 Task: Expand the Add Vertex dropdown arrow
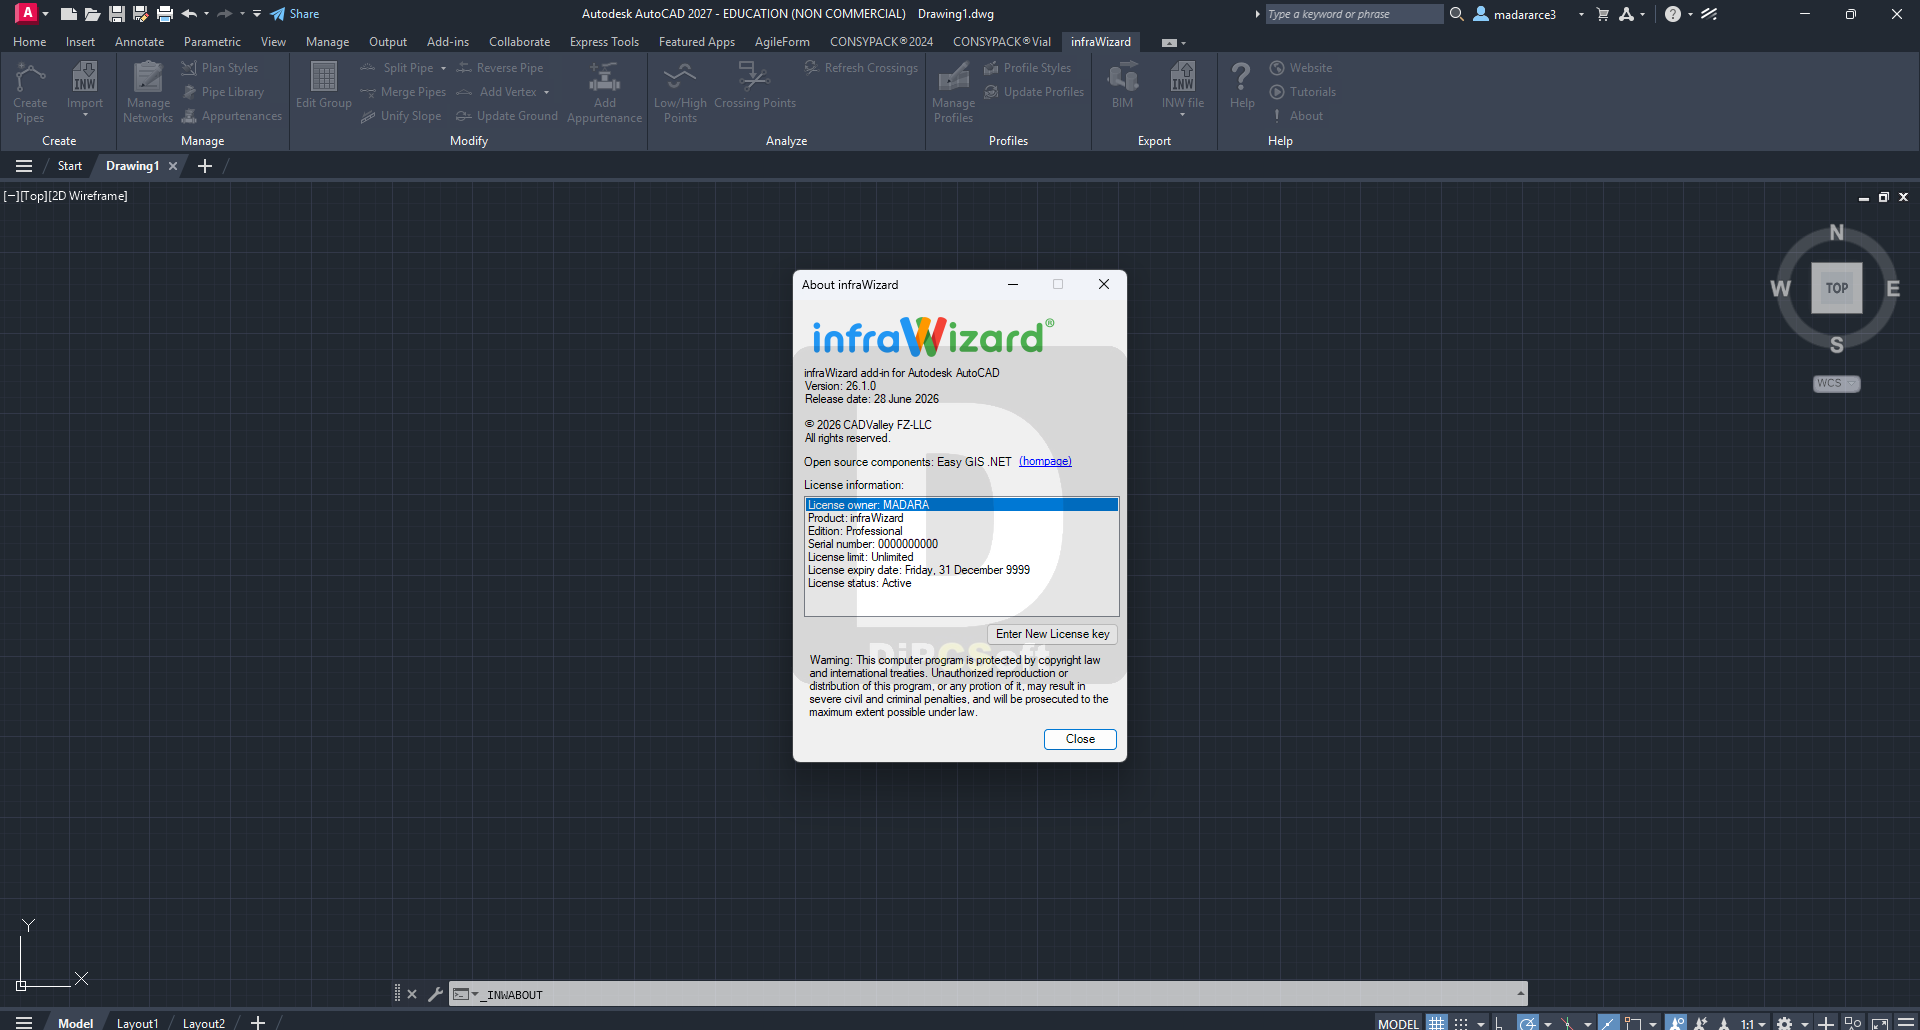click(547, 92)
